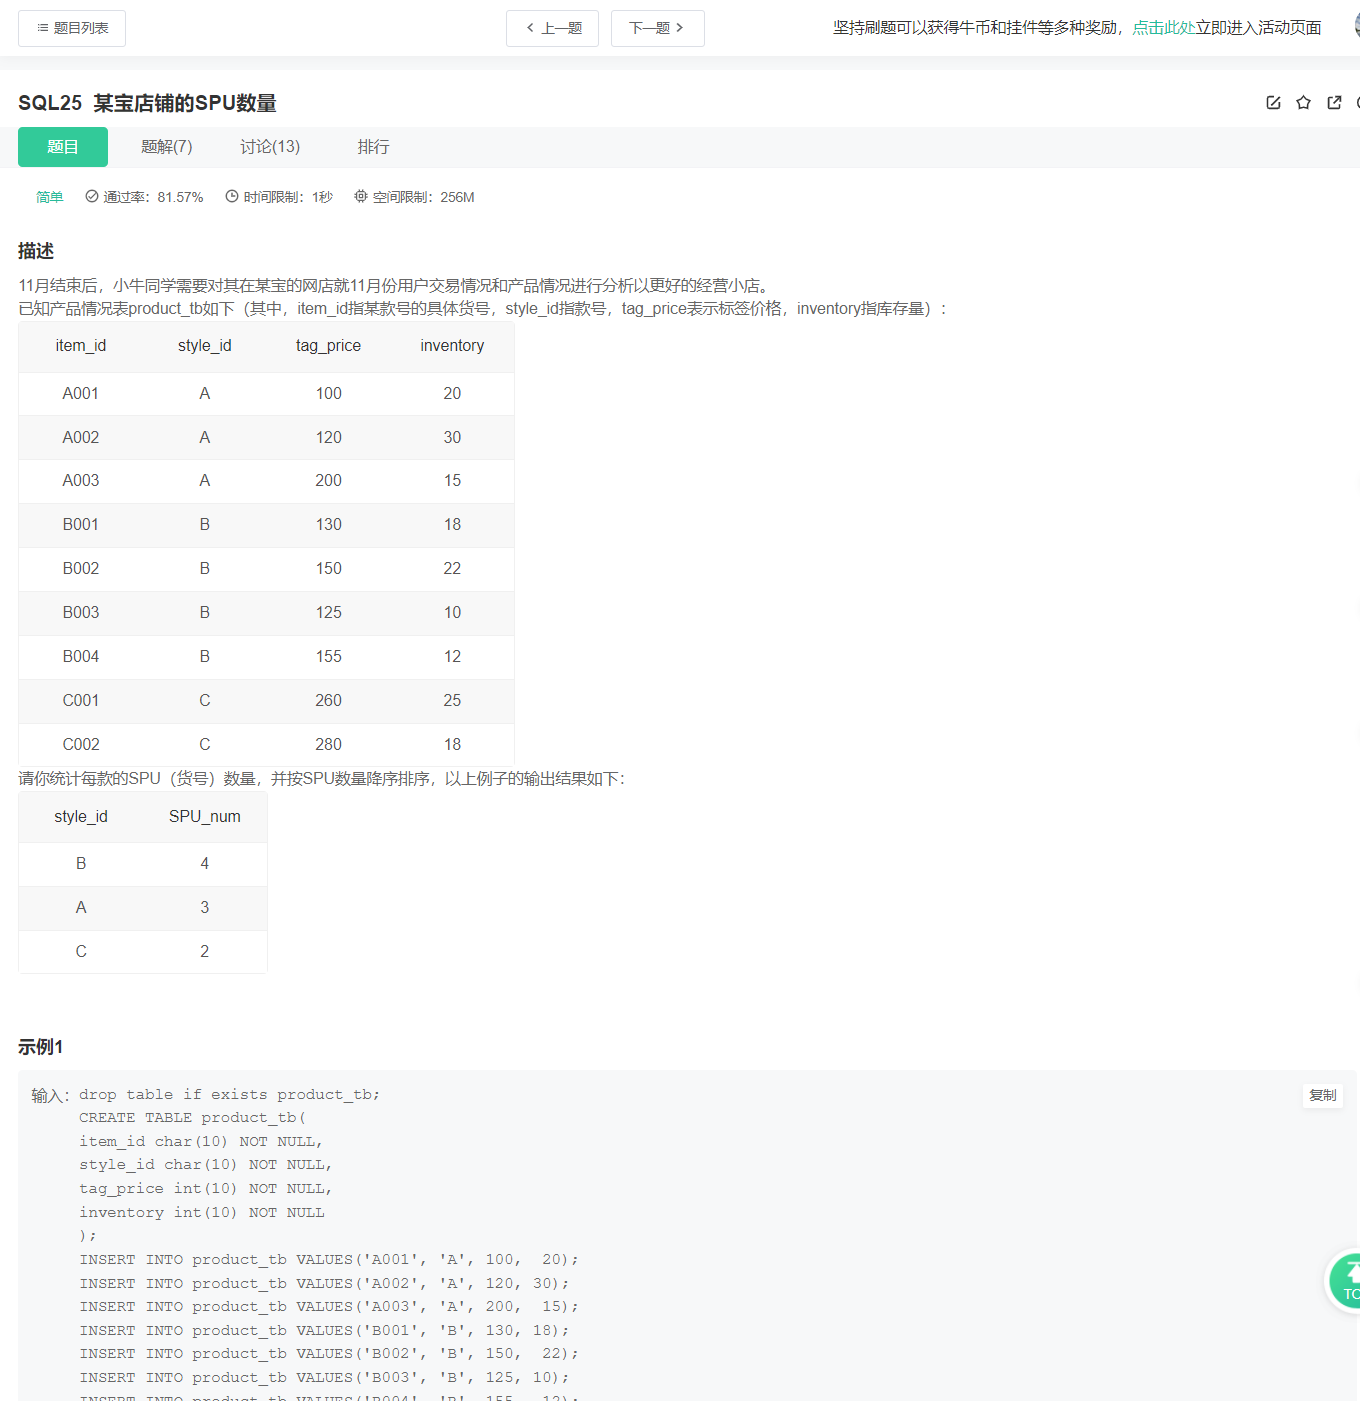
Task: Click the 简单 difficulty label
Action: pyautogui.click(x=50, y=197)
